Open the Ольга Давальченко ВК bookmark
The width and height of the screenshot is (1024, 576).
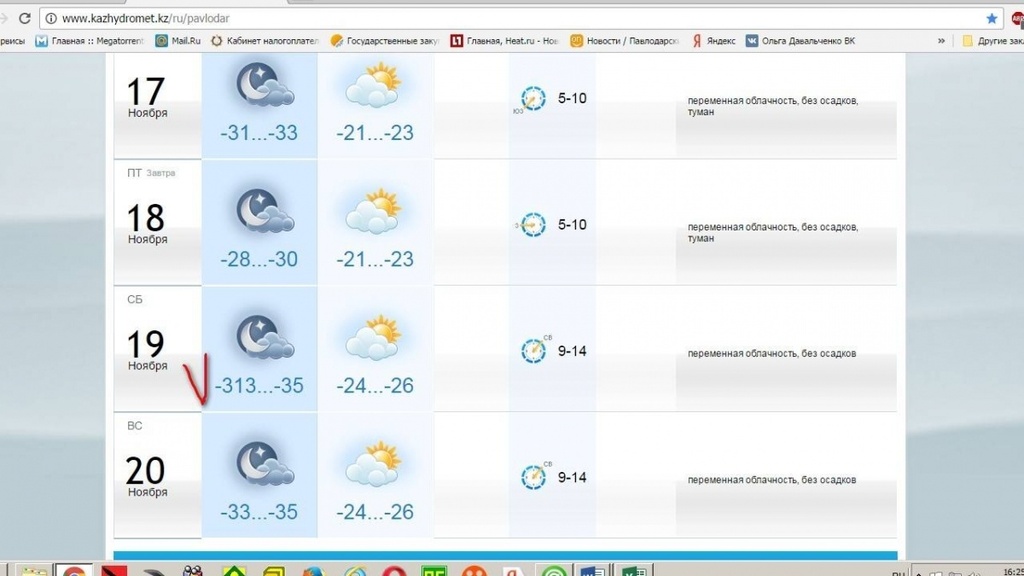coord(800,41)
